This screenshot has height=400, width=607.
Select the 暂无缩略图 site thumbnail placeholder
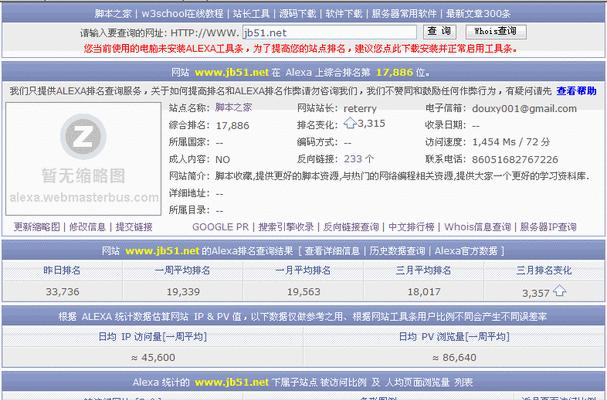tap(83, 159)
